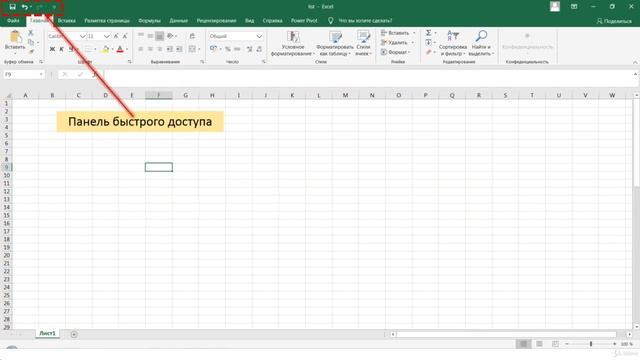Viewport: 640px width, 360px height.
Task: Click the Save icon in the quick access toolbar
Action: pyautogui.click(x=12, y=7)
